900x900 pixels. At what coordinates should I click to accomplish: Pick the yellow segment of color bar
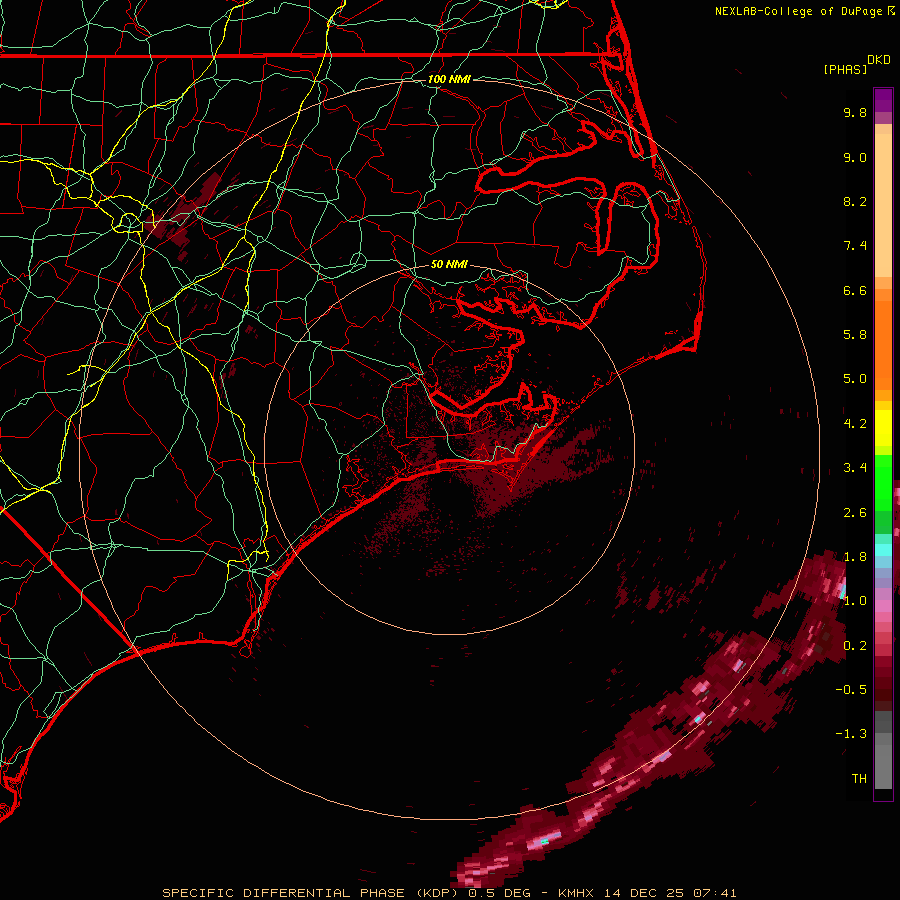coord(883,428)
